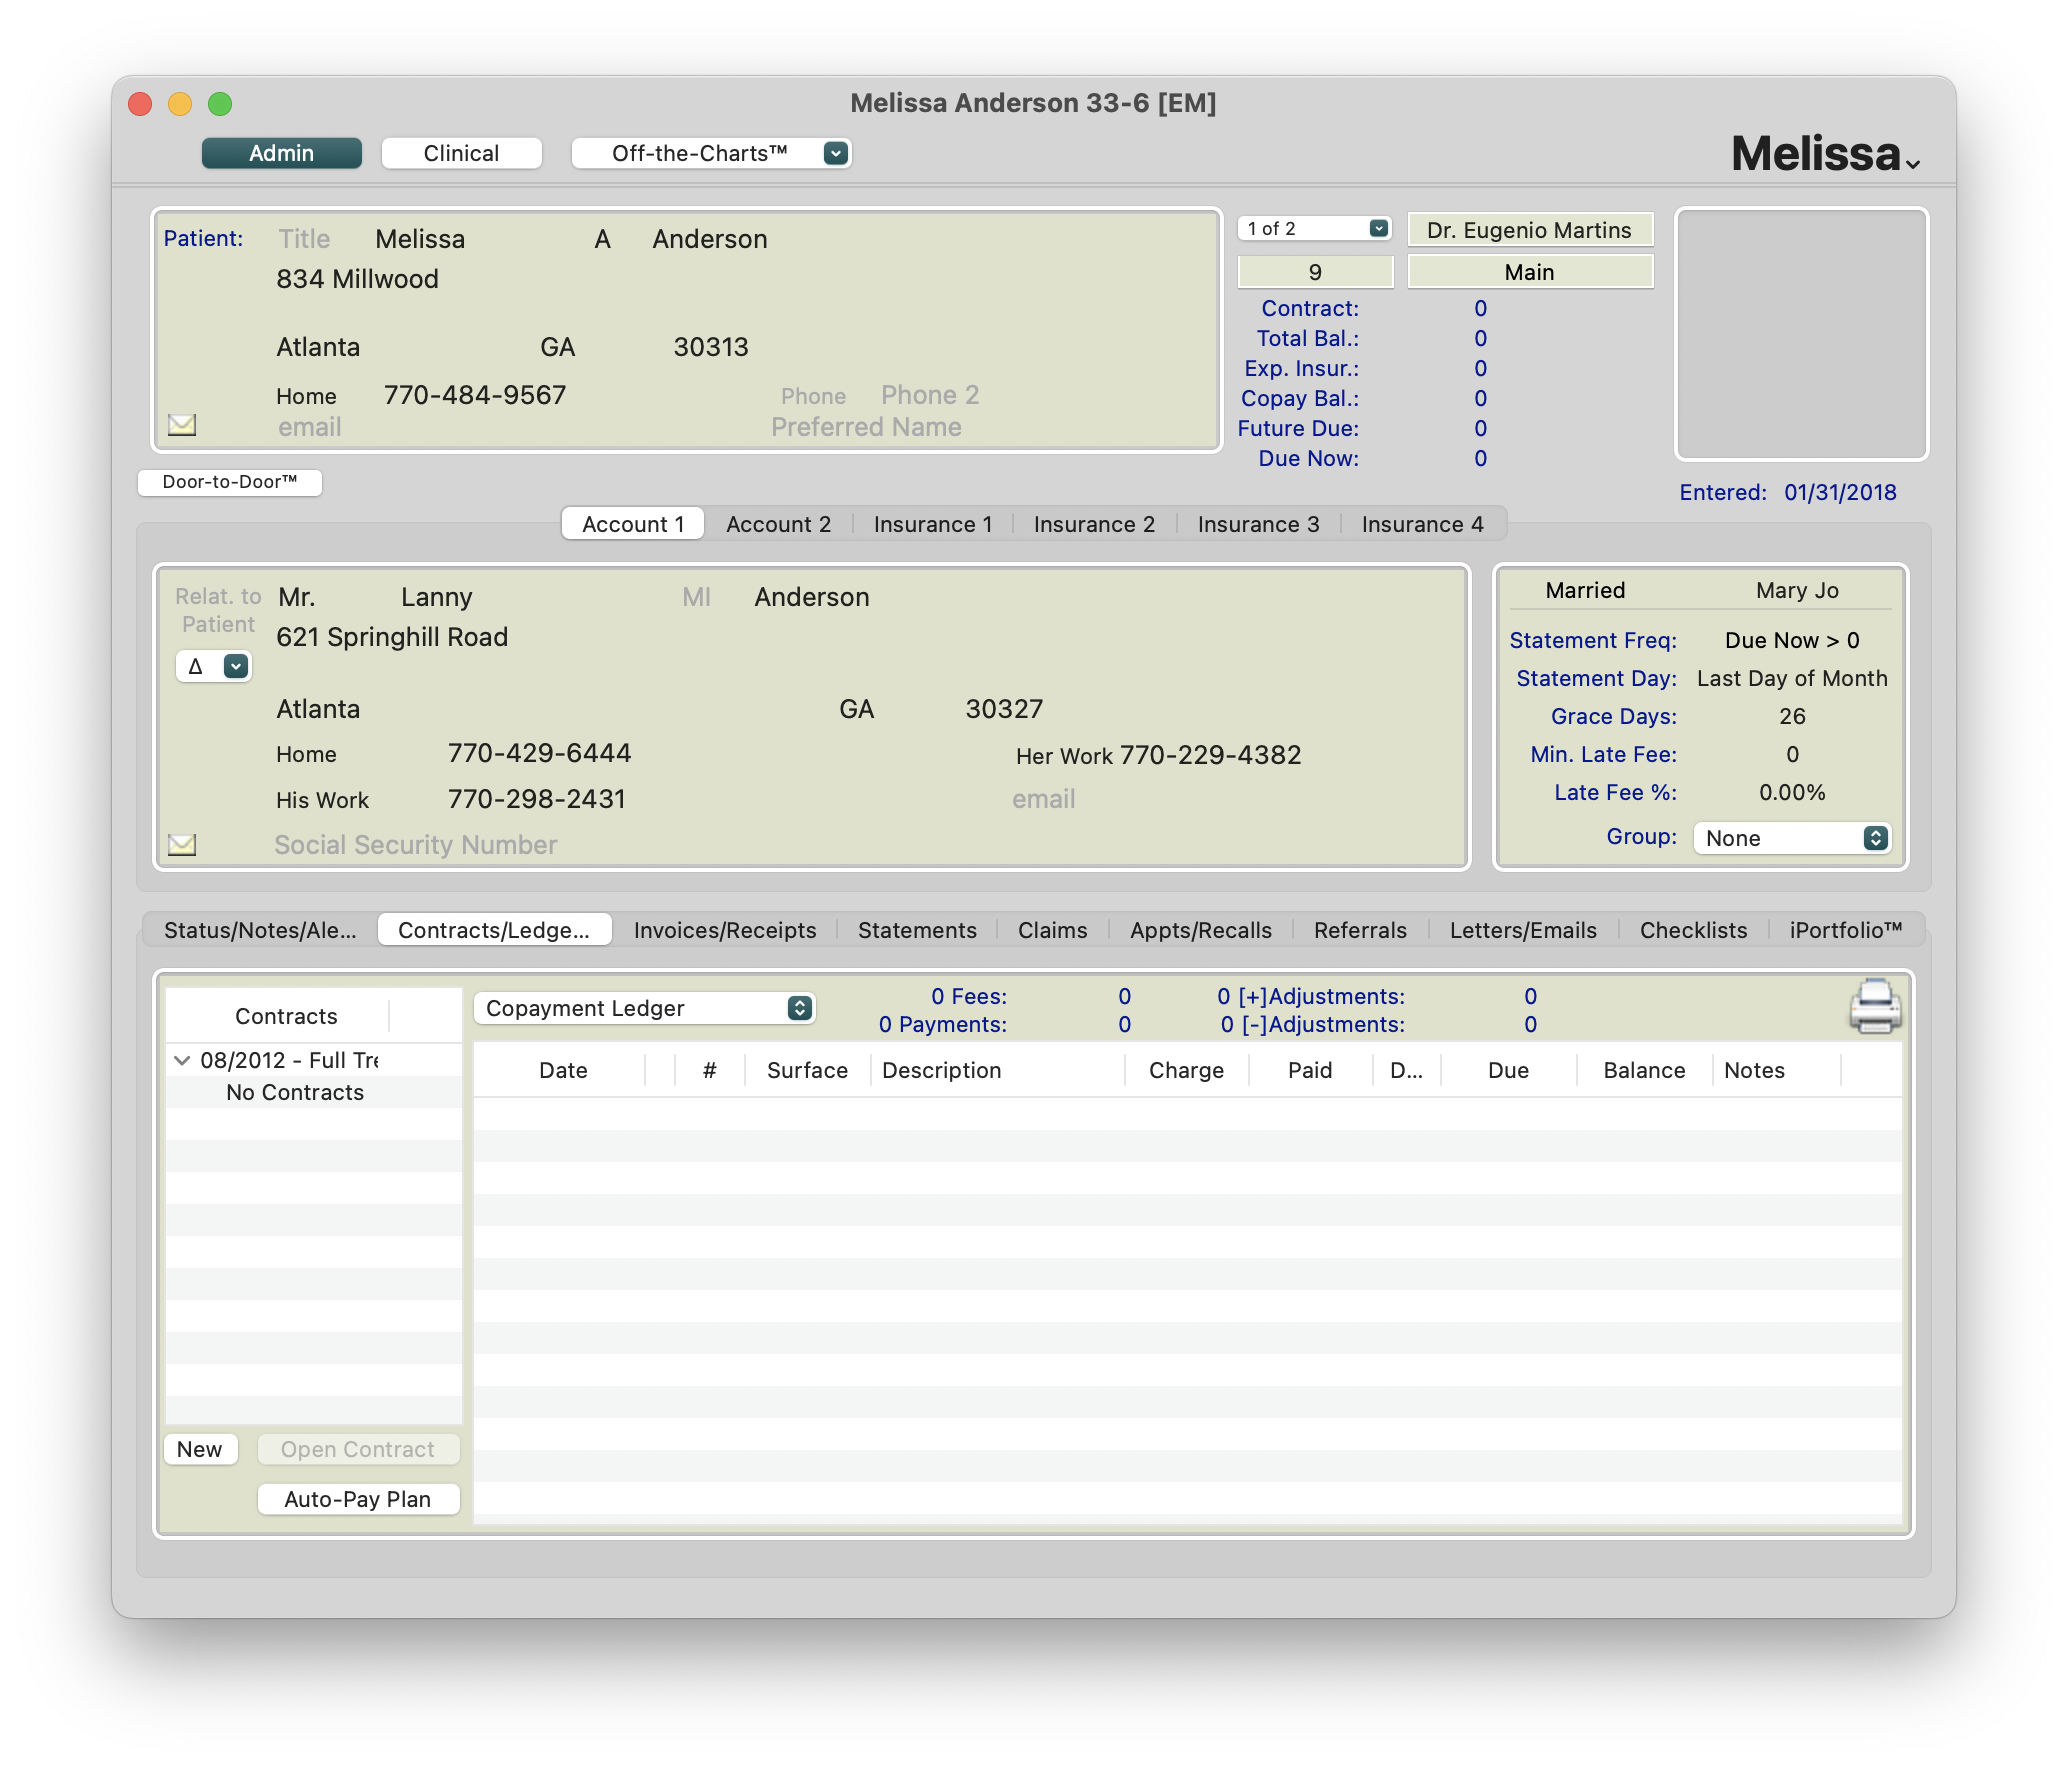Click the New contract button
This screenshot has height=1766, width=2068.
[200, 1449]
